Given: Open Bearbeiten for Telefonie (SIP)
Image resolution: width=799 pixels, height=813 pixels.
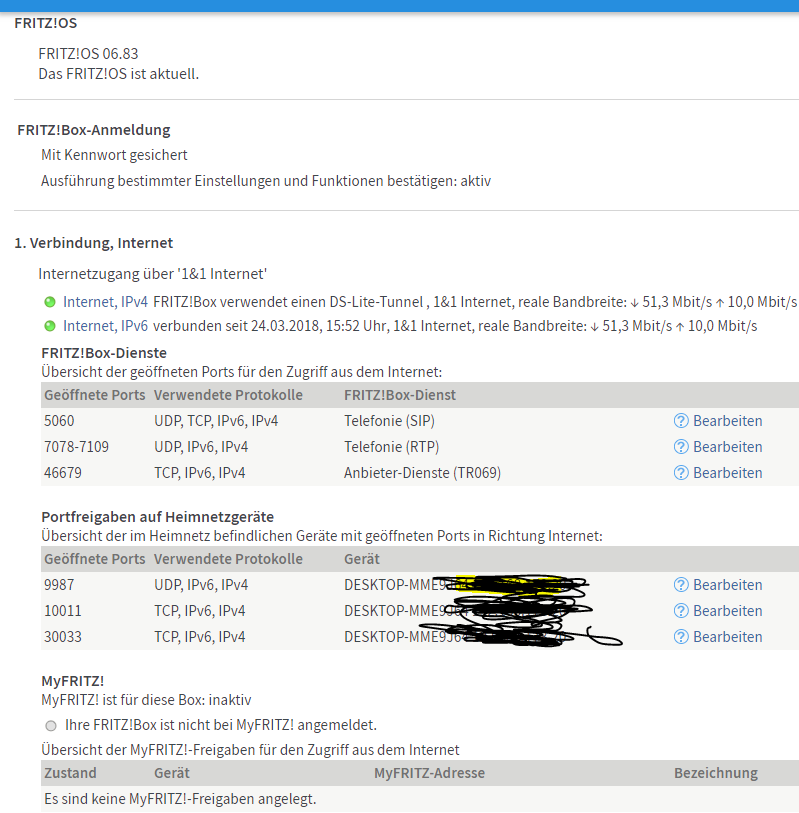Looking at the screenshot, I should [727, 420].
